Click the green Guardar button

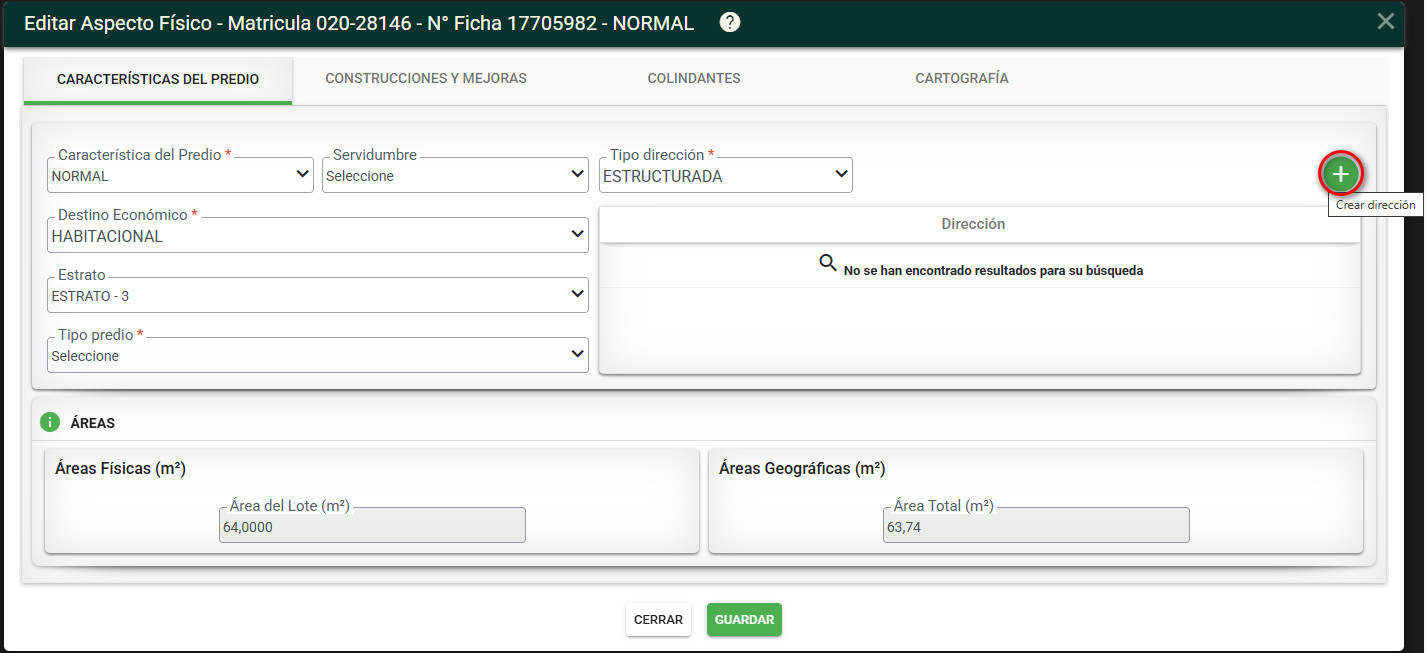(744, 620)
